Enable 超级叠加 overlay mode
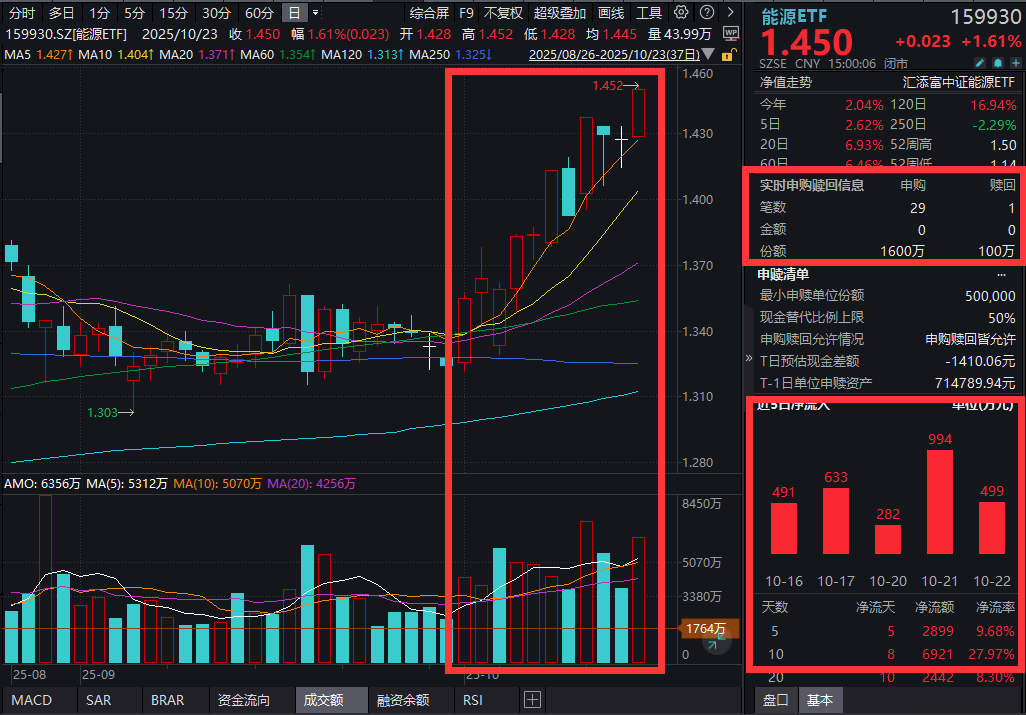The width and height of the screenshot is (1026, 715). (x=559, y=13)
